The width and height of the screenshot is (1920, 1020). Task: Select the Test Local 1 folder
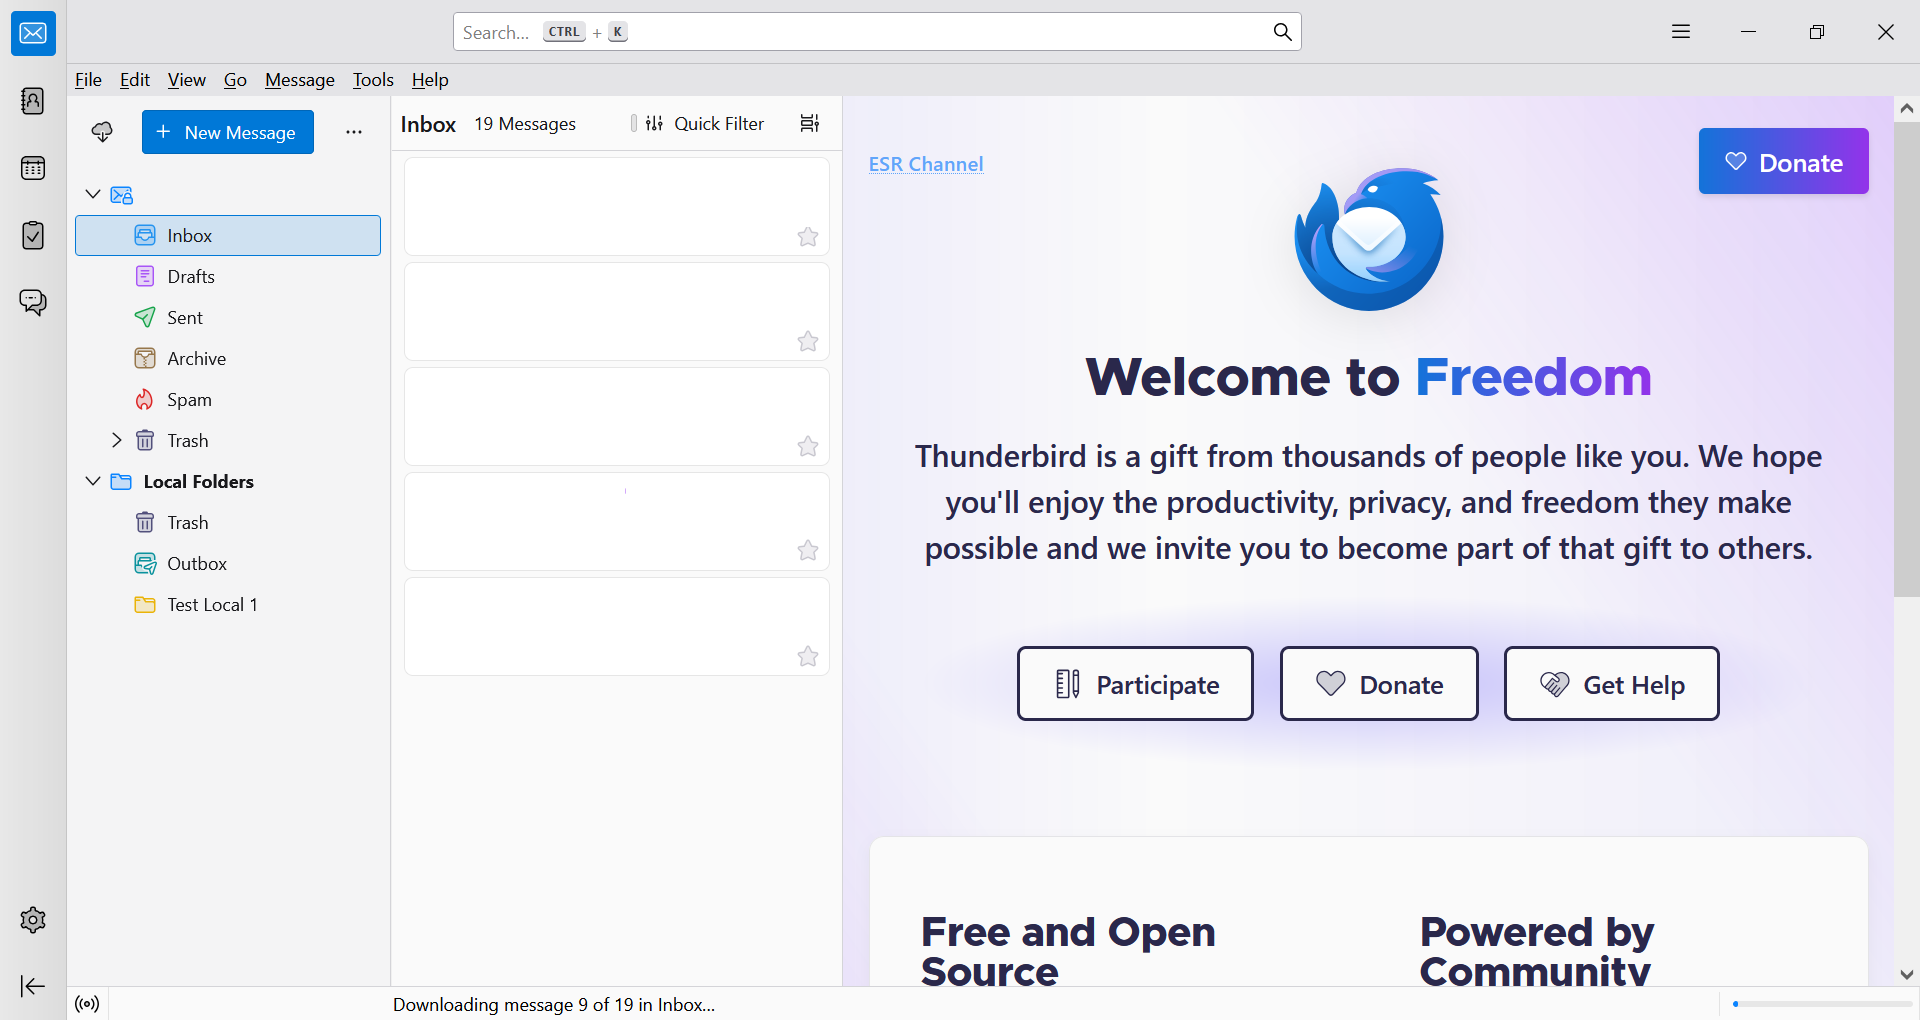pos(228,604)
